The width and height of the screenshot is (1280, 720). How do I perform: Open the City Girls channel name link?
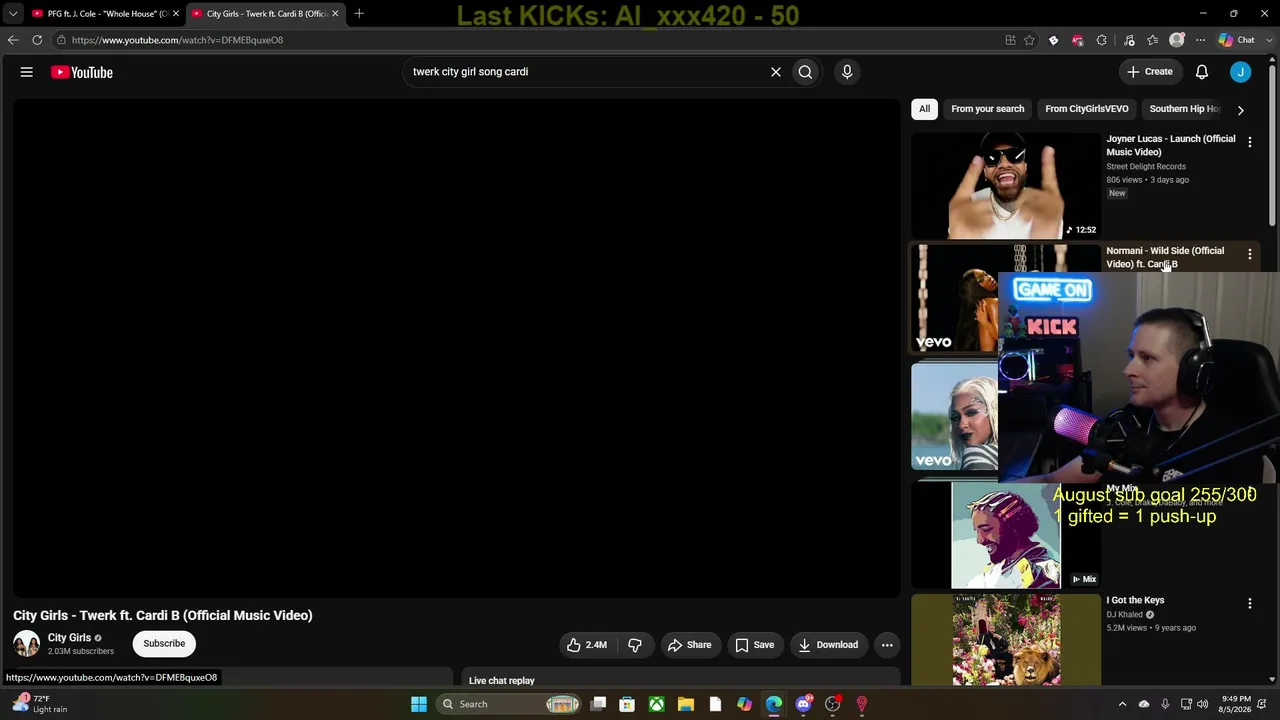(x=69, y=638)
